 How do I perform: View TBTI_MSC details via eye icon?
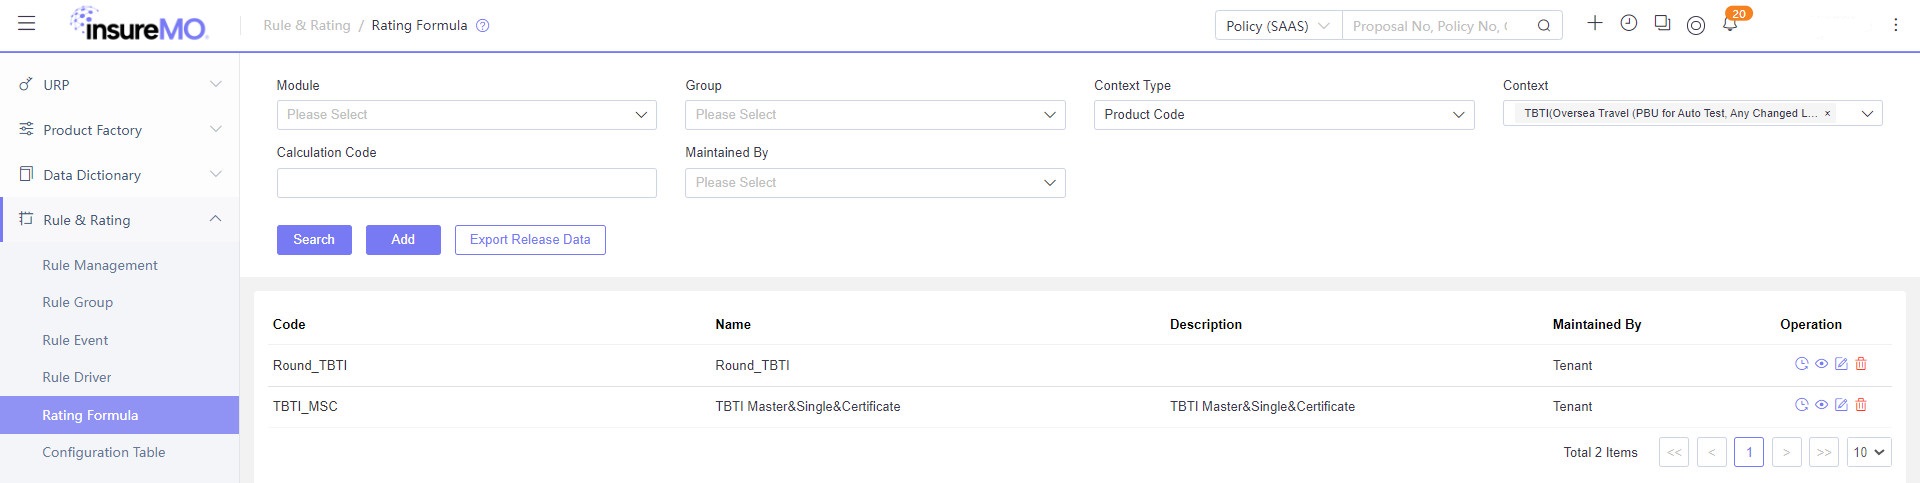click(1821, 405)
